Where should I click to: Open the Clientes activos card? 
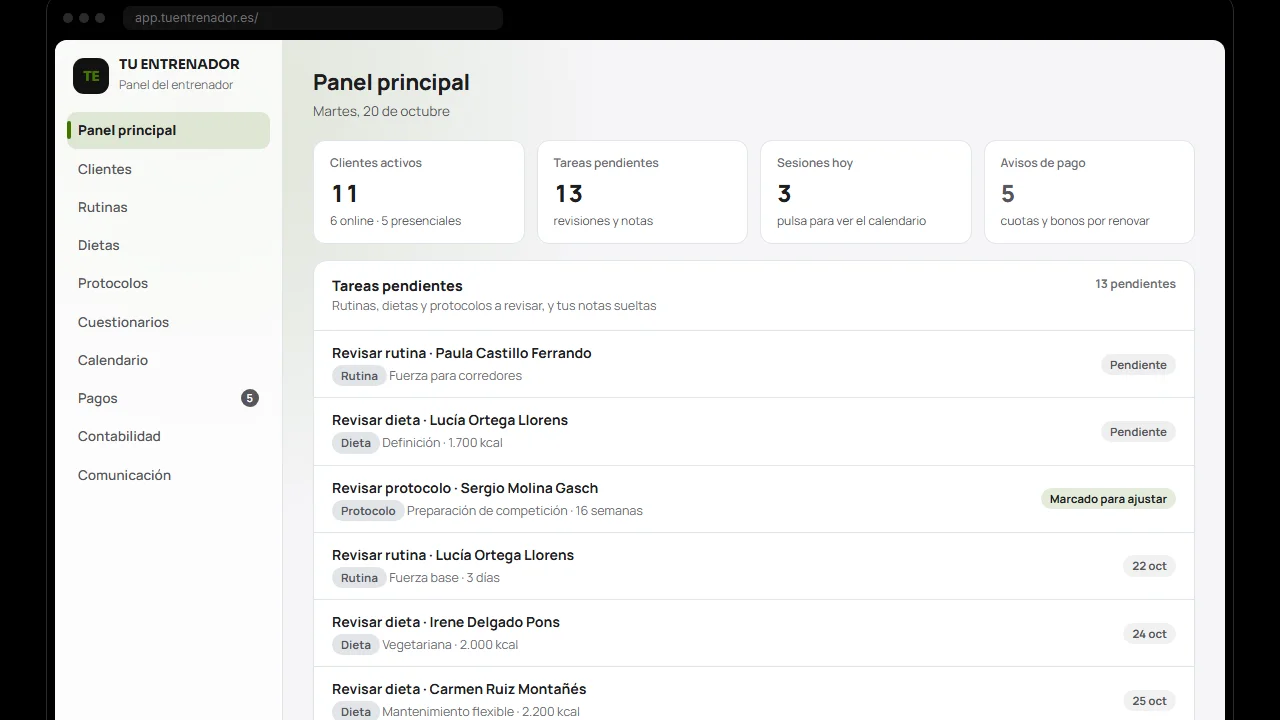[x=419, y=192]
